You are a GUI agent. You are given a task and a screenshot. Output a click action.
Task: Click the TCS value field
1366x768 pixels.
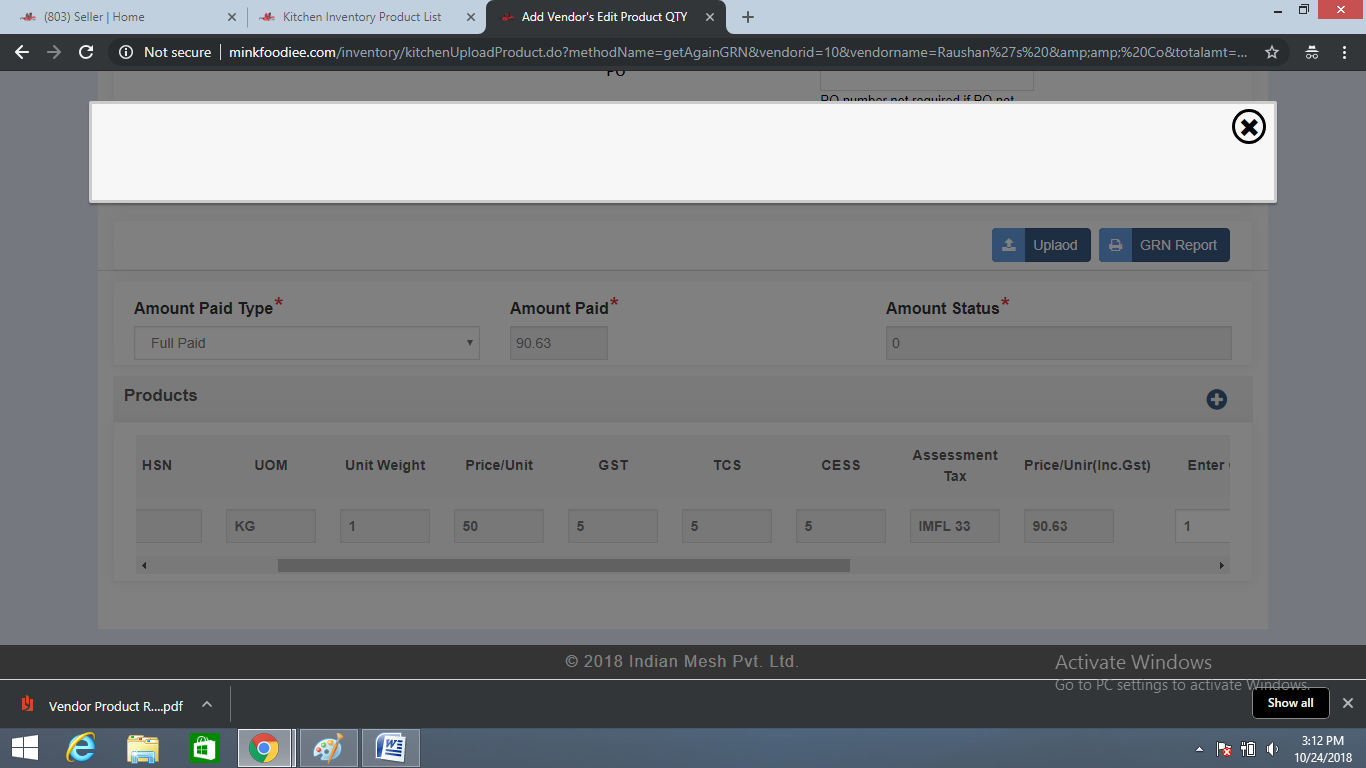coord(727,526)
